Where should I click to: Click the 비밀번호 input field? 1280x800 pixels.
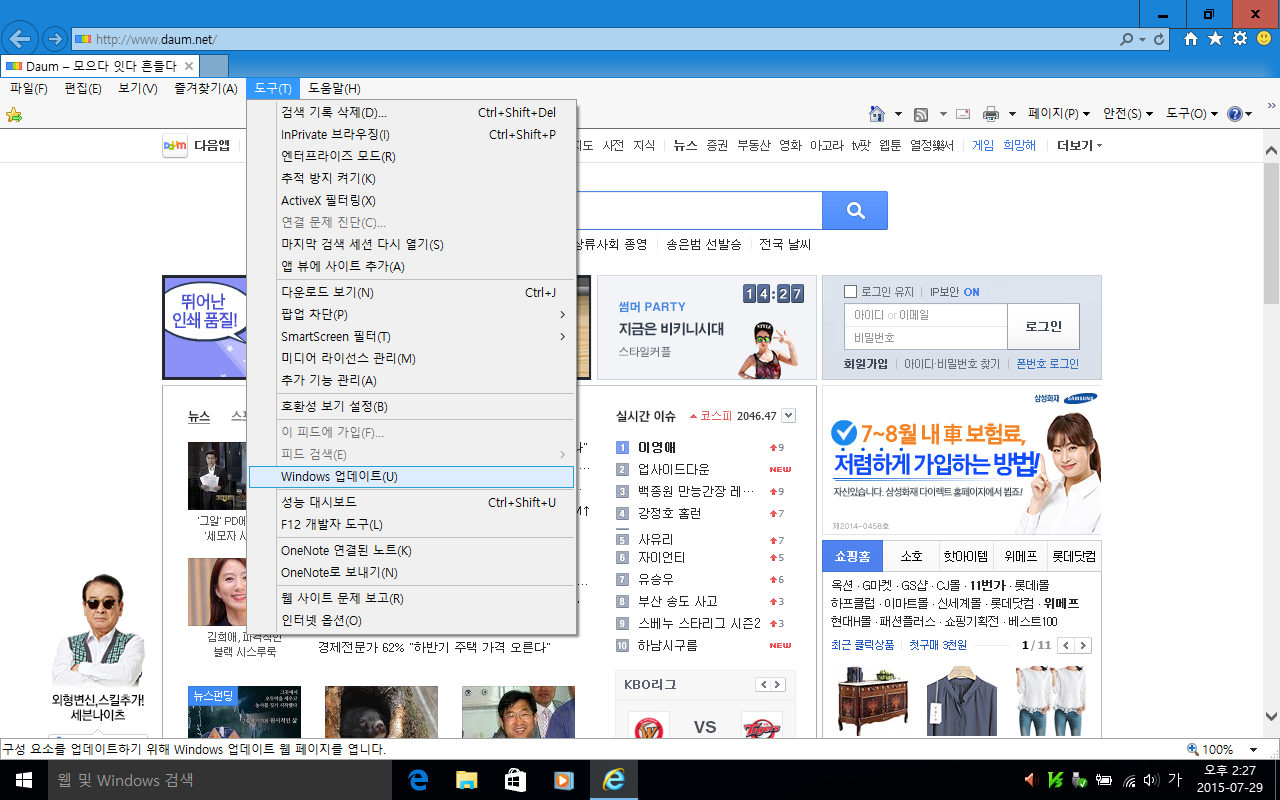click(926, 339)
